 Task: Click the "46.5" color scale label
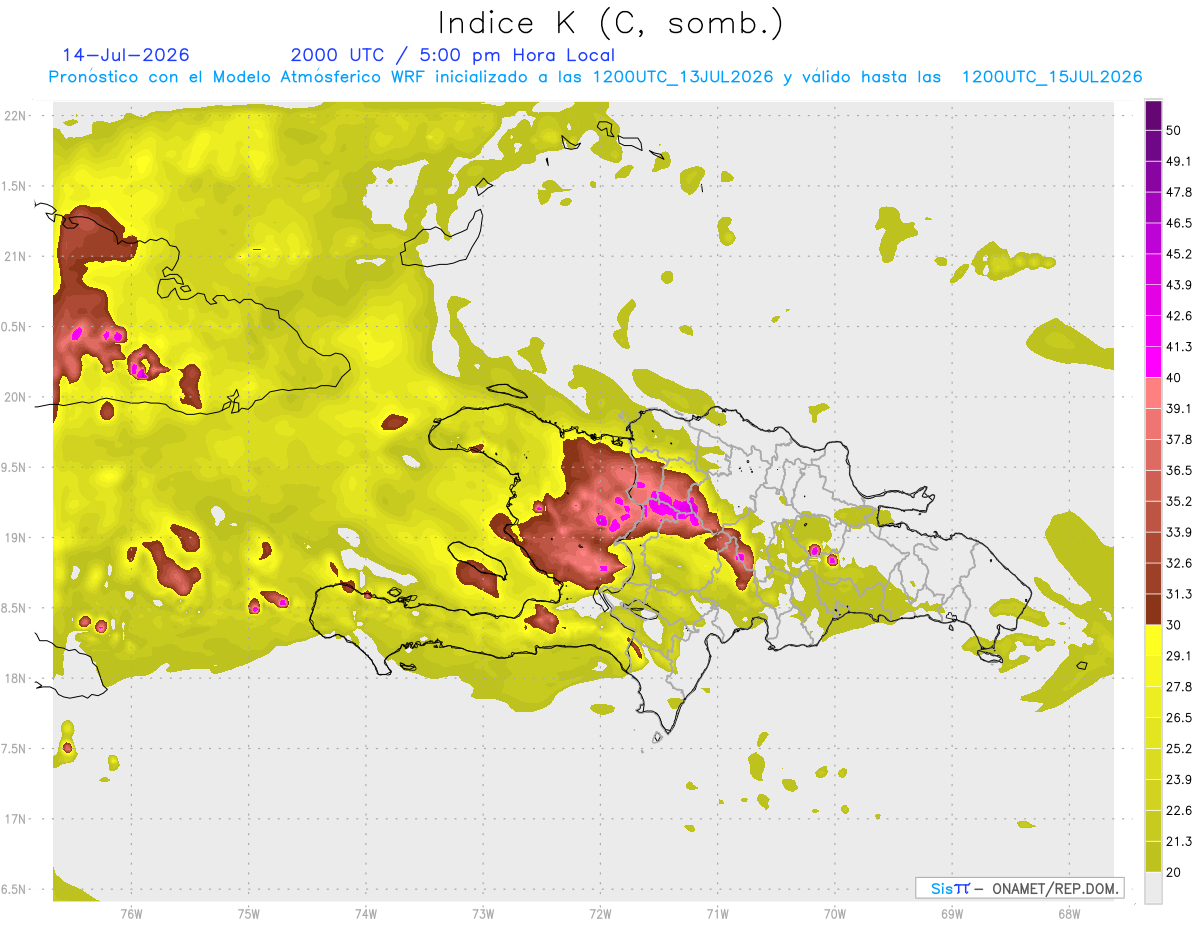[1178, 223]
